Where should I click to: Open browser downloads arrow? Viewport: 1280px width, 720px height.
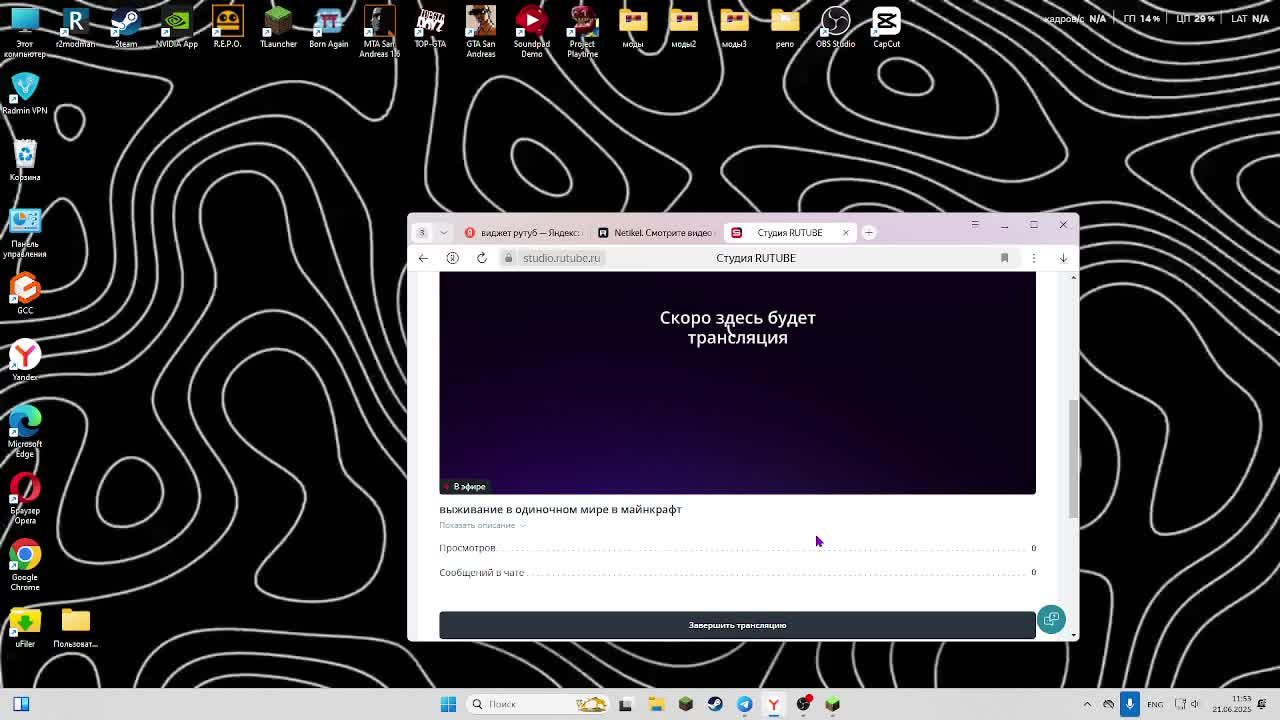[x=1063, y=258]
